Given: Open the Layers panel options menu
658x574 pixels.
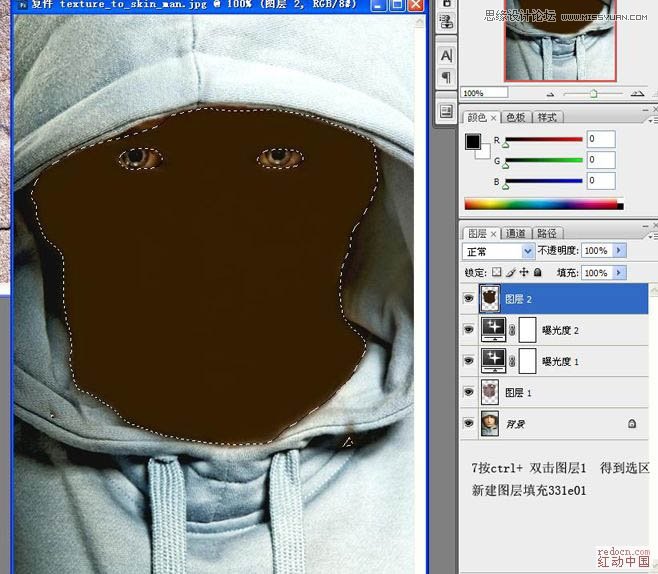Looking at the screenshot, I should [653, 237].
